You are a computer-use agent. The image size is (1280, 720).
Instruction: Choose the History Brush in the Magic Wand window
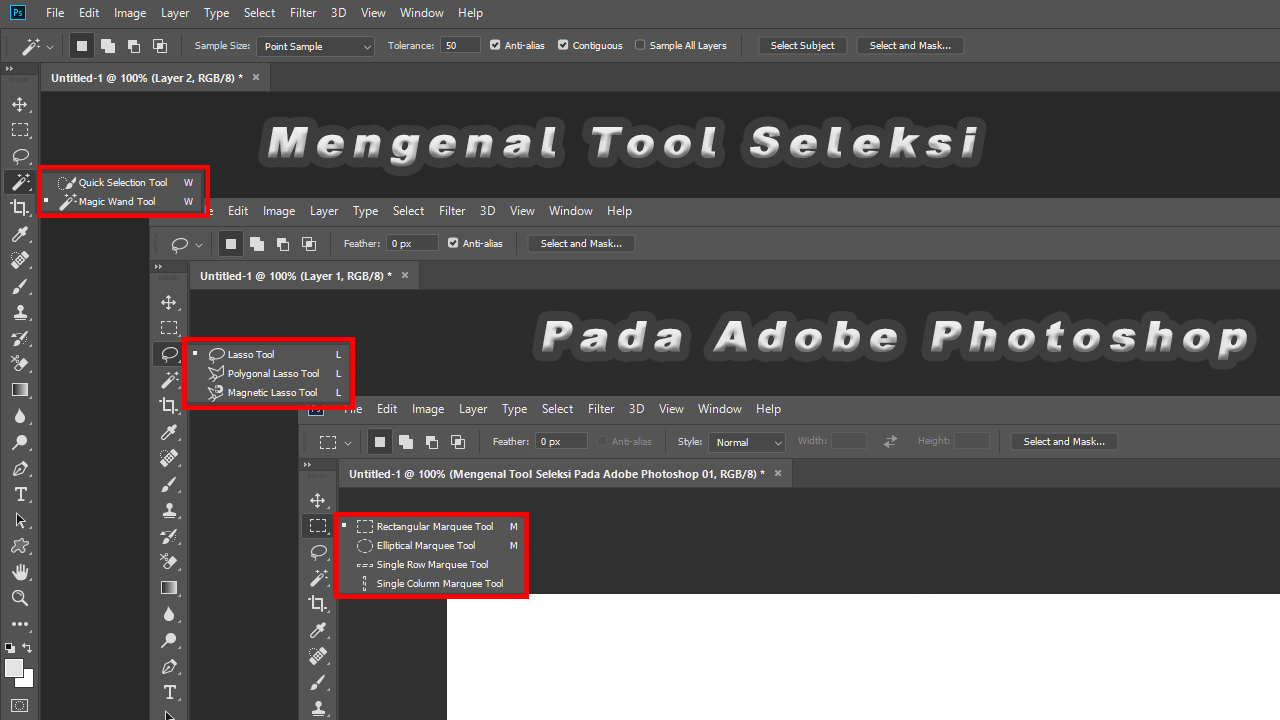tap(19, 338)
